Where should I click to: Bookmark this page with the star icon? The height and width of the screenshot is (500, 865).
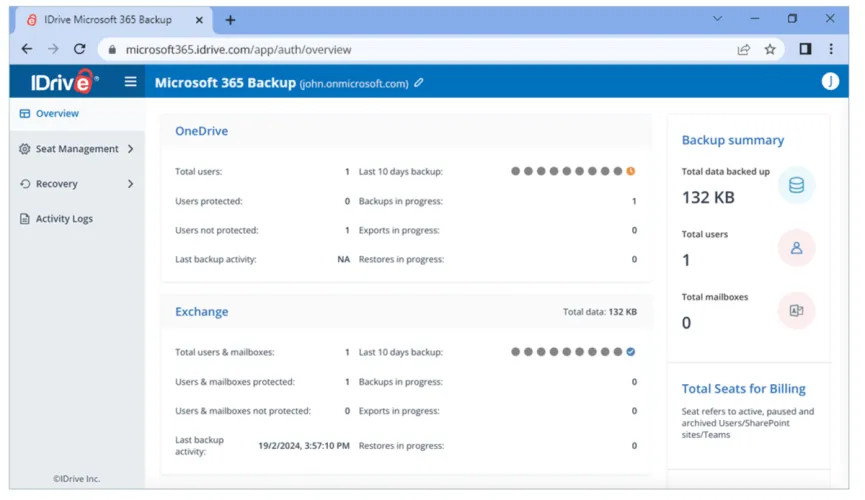point(770,49)
